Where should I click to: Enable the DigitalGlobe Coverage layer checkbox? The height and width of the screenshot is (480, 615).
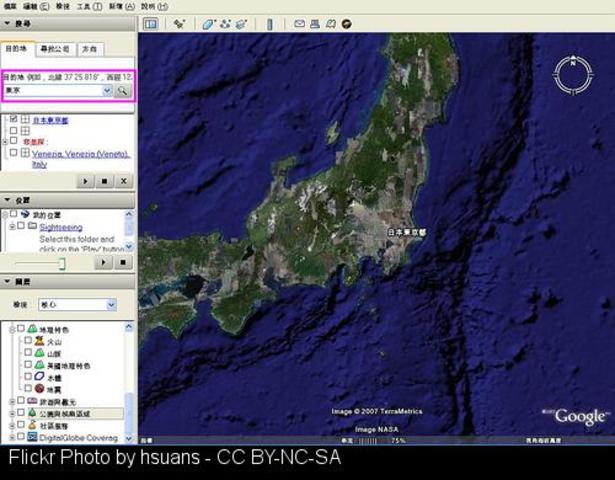coord(21,436)
